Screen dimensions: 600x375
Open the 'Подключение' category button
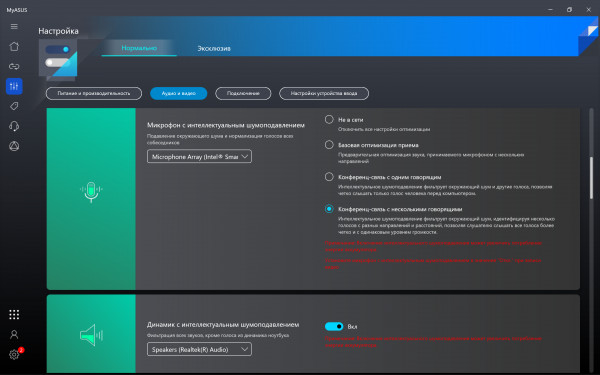[x=243, y=93]
